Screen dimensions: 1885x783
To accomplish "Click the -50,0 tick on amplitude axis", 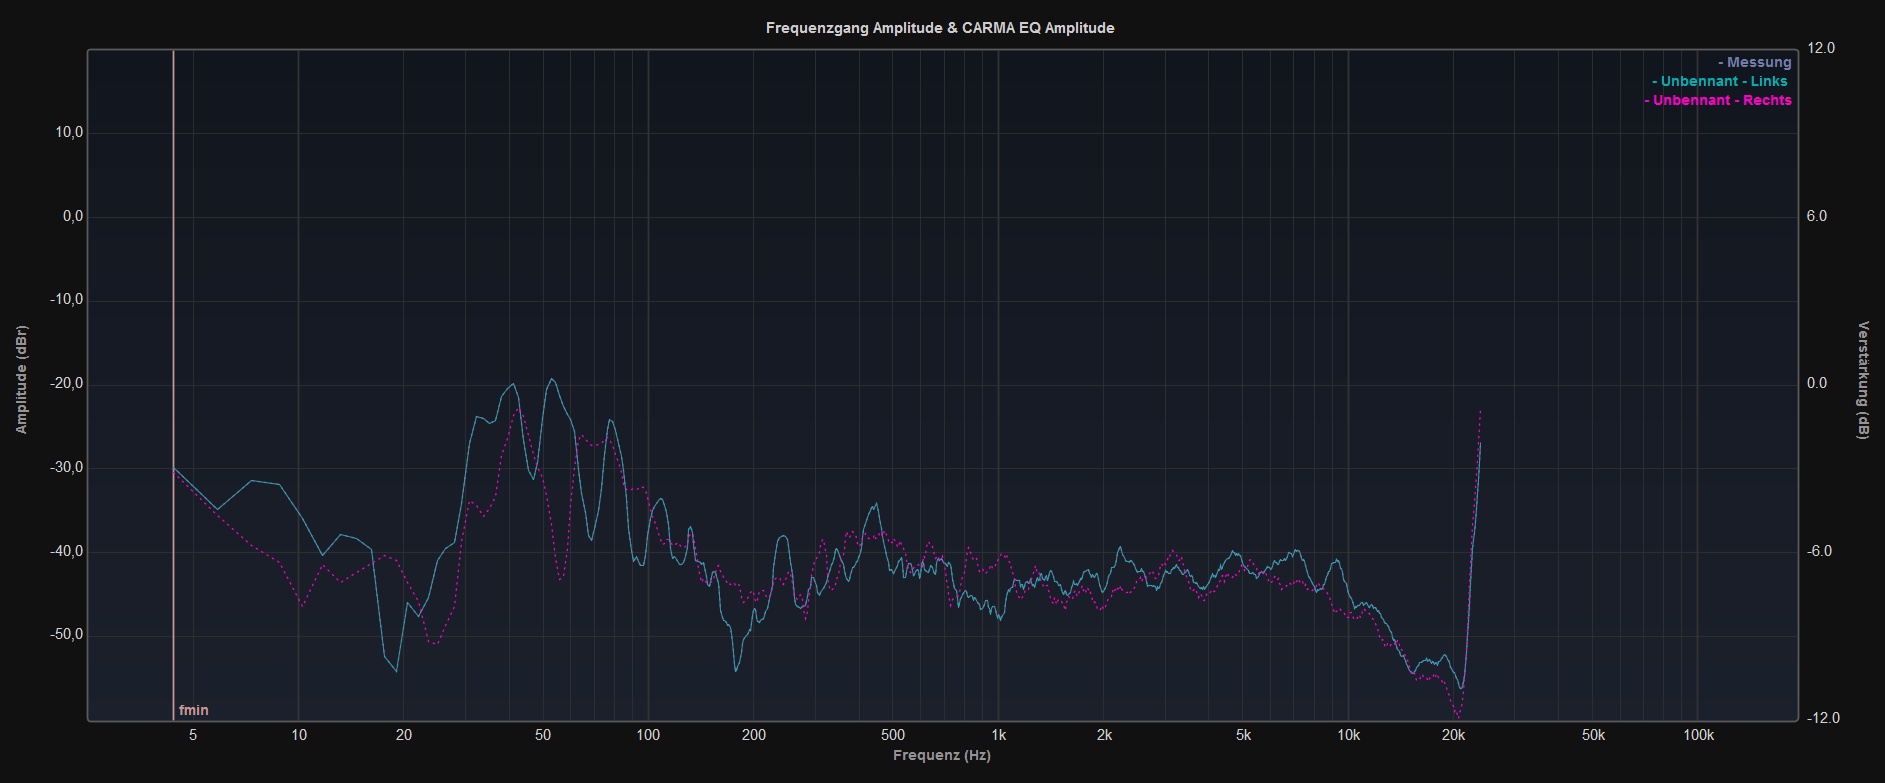I will pos(66,635).
